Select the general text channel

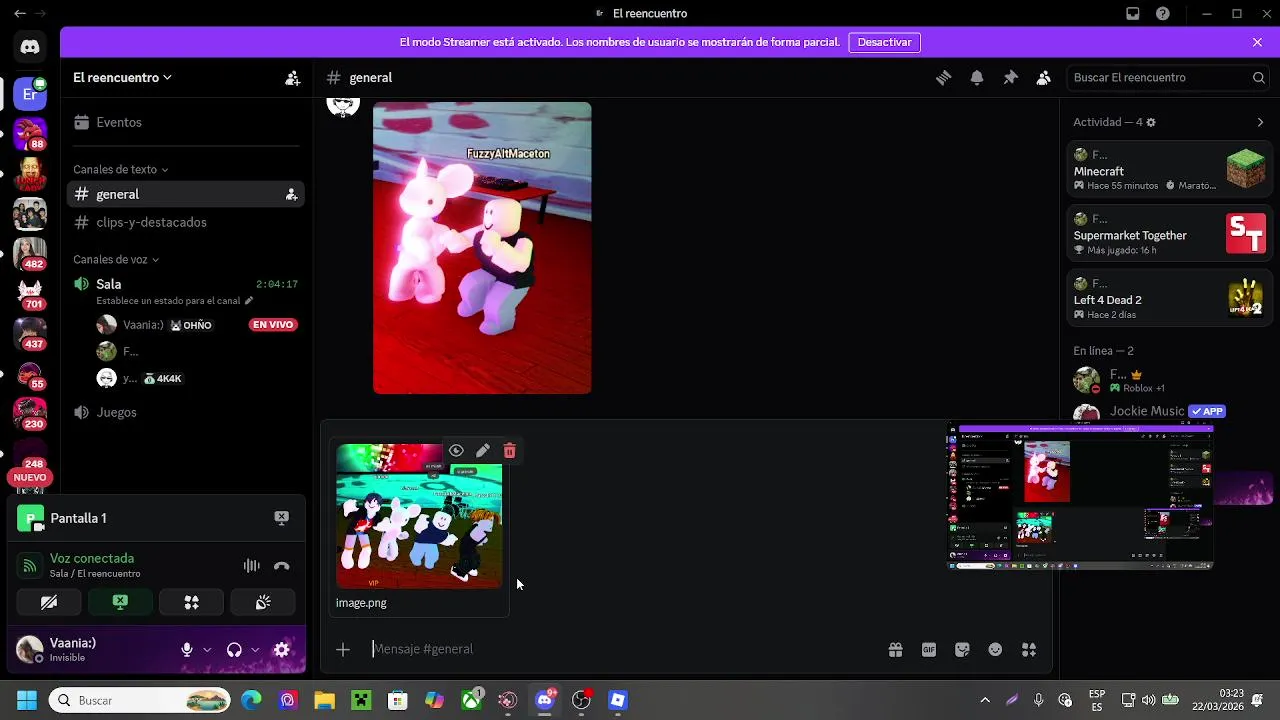(186, 195)
